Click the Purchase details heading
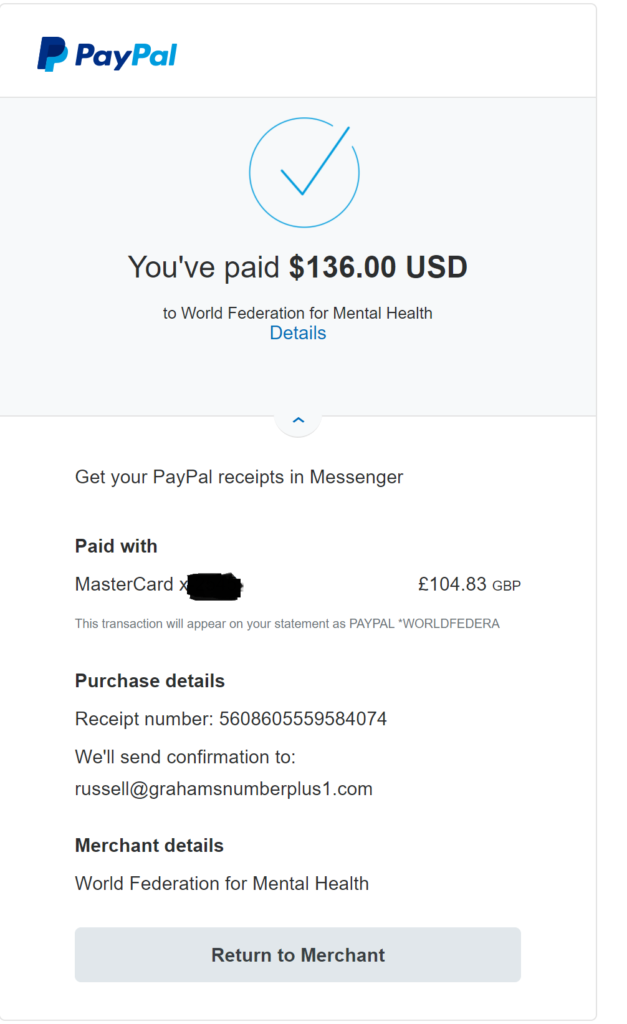 [150, 681]
